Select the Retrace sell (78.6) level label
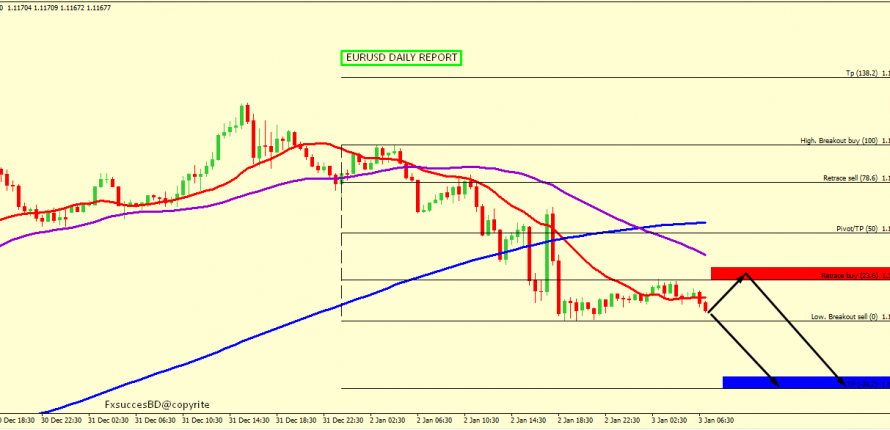 tap(847, 178)
